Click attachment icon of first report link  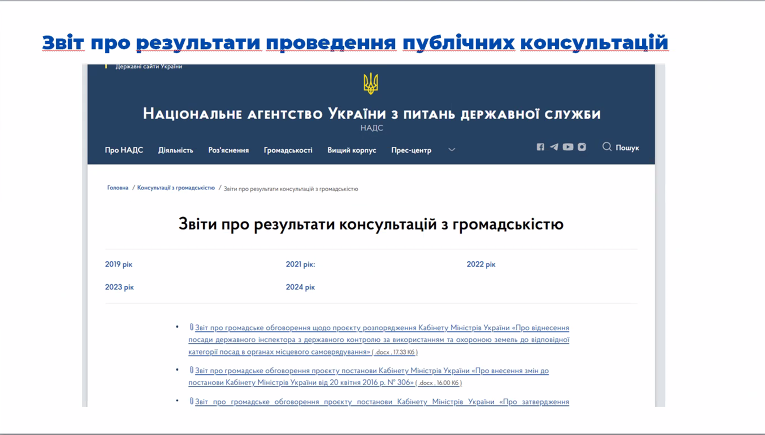tap(191, 327)
